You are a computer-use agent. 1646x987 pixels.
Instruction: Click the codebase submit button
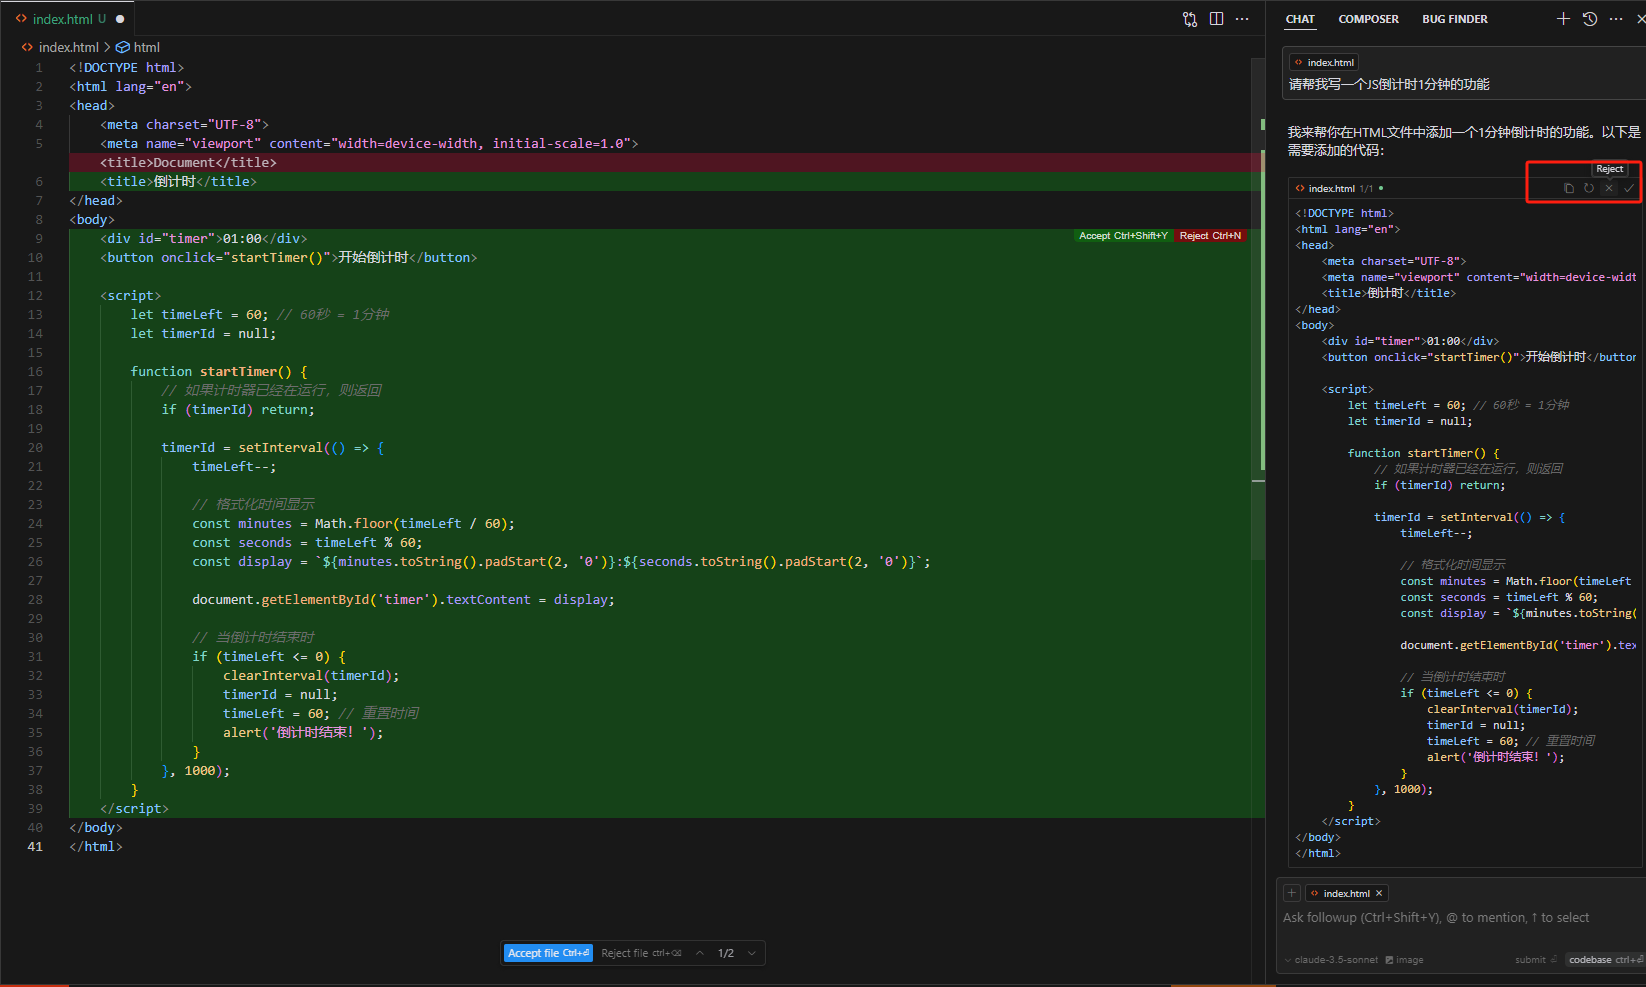pos(1605,960)
